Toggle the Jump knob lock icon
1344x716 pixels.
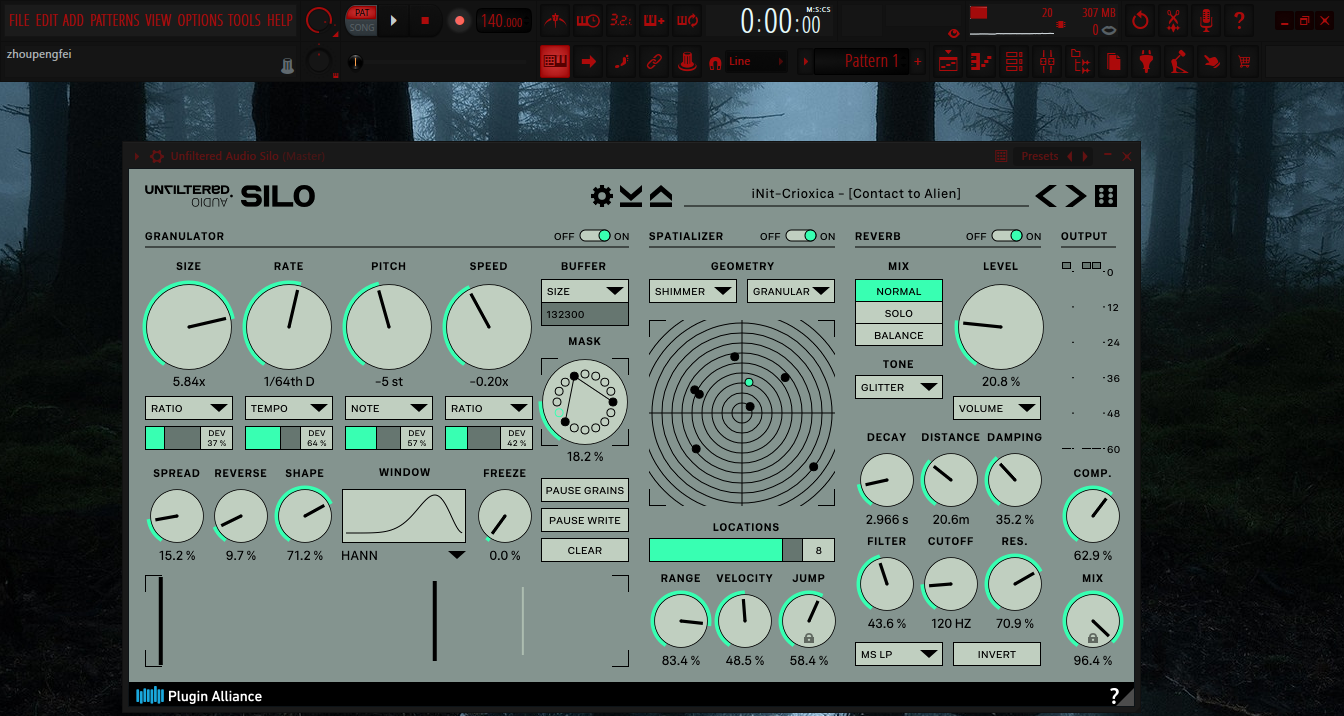pos(808,637)
